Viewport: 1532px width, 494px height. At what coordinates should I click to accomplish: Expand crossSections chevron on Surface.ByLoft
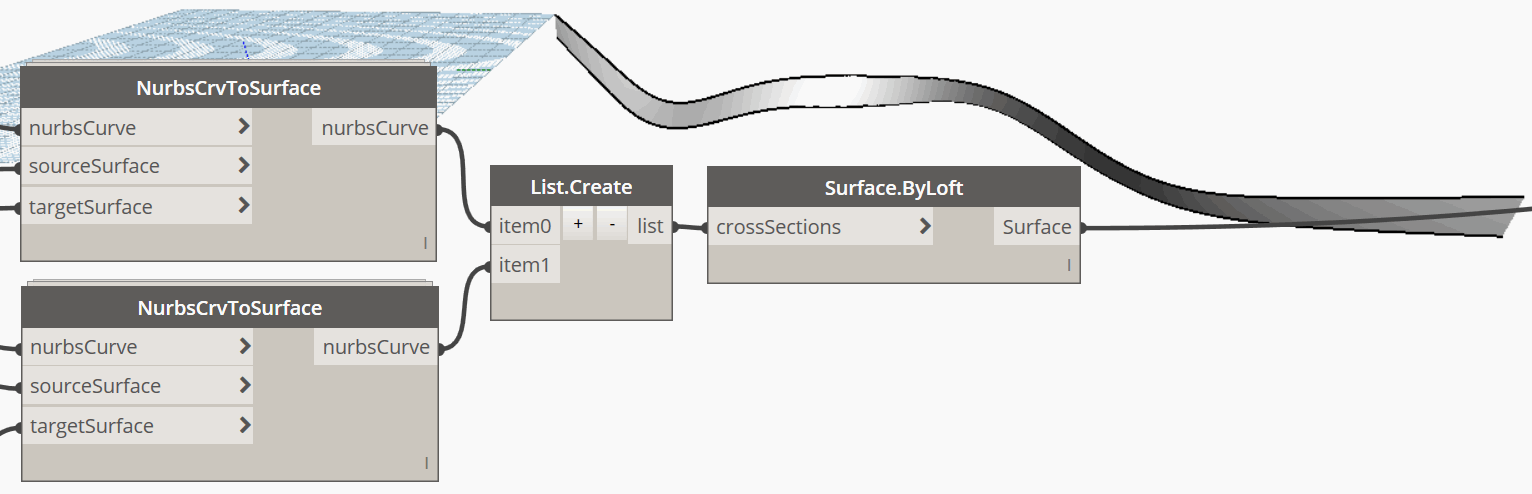pos(925,226)
